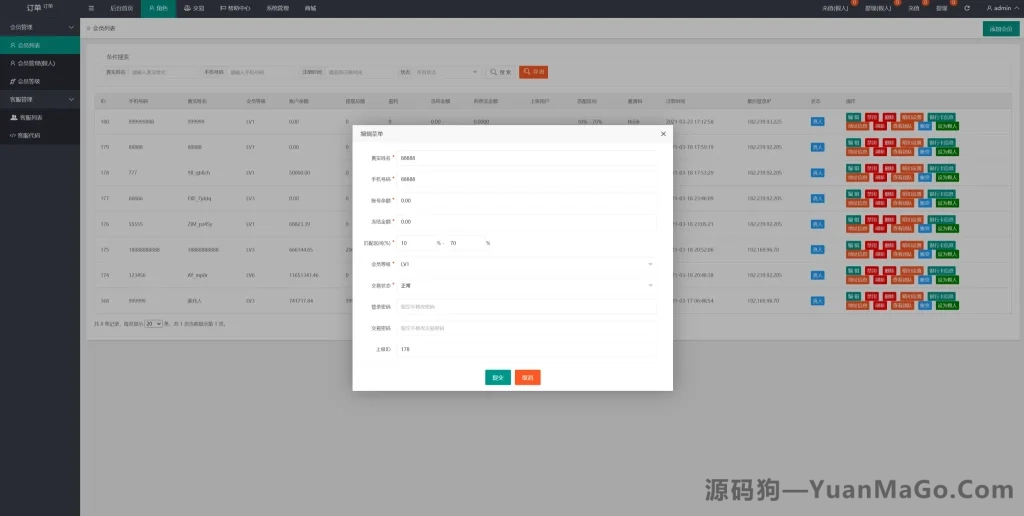Click the 添加会员 button at top right
Viewport: 1024px width, 516px height.
1000,29
